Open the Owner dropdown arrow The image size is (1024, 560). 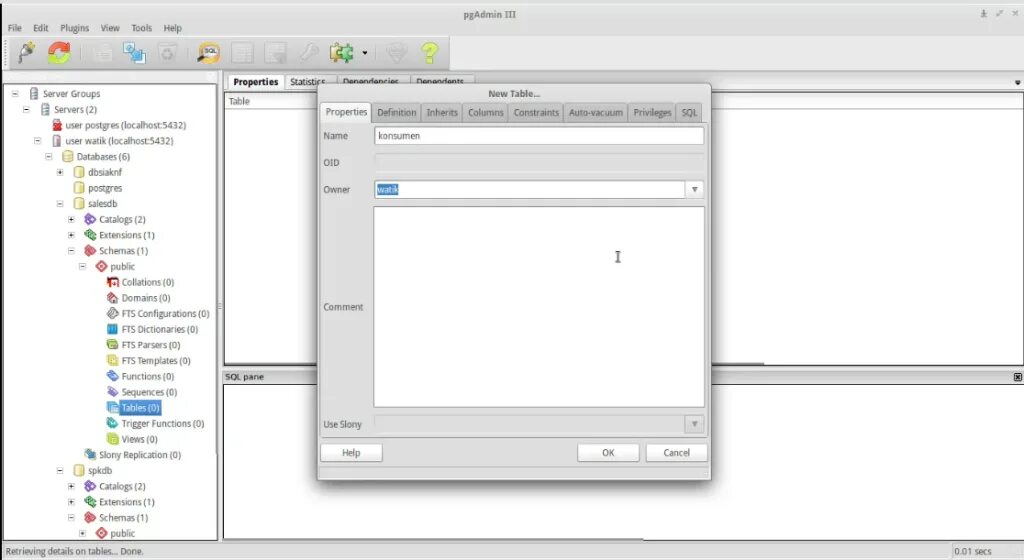point(694,189)
